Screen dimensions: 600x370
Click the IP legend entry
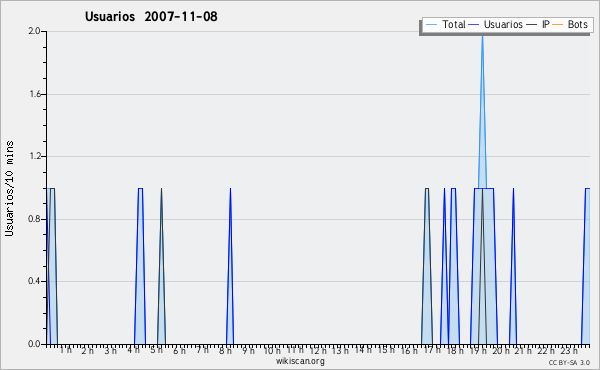click(538, 24)
